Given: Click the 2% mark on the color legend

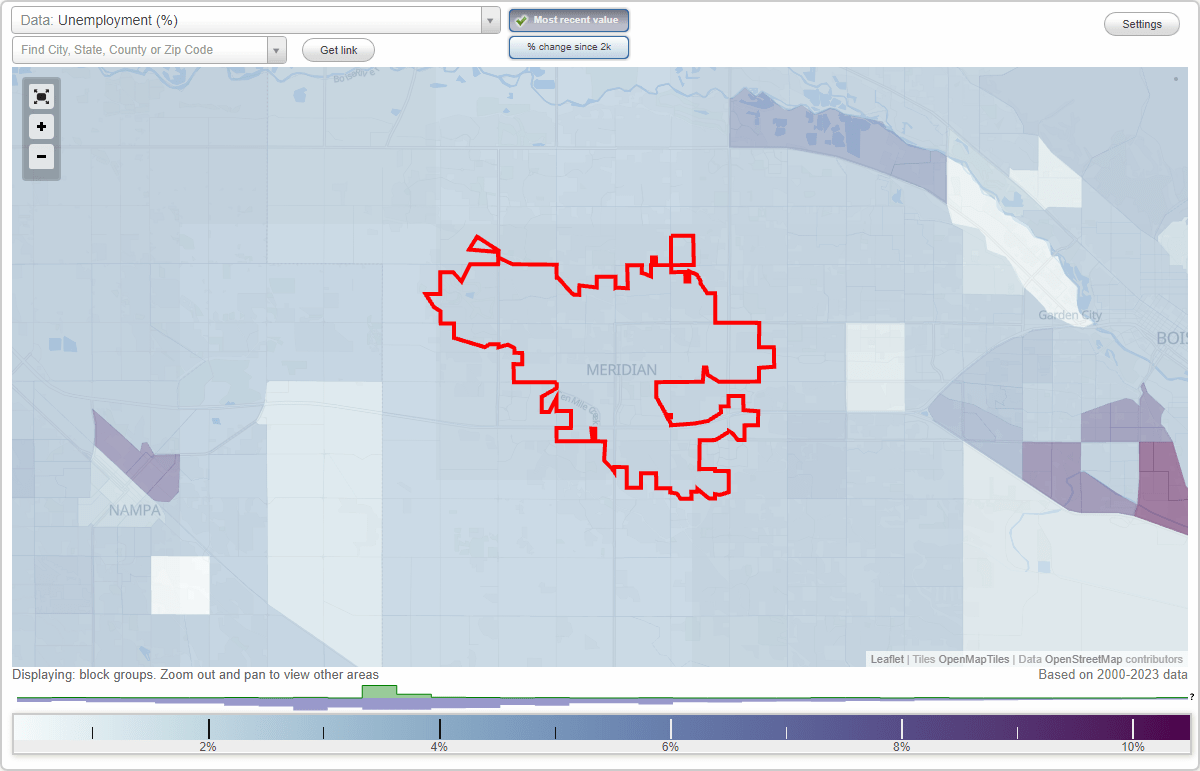Looking at the screenshot, I should [x=208, y=746].
